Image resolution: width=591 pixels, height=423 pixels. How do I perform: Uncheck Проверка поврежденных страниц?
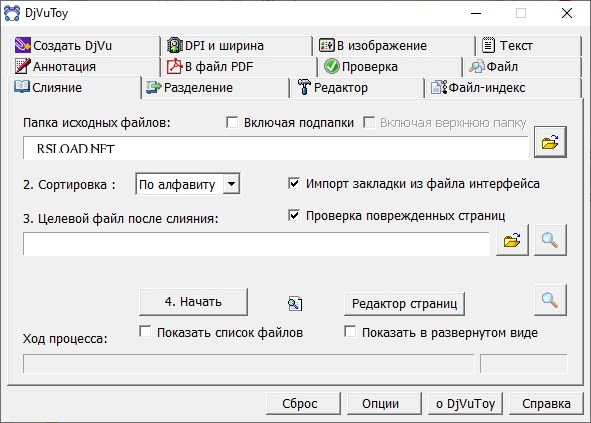point(294,216)
